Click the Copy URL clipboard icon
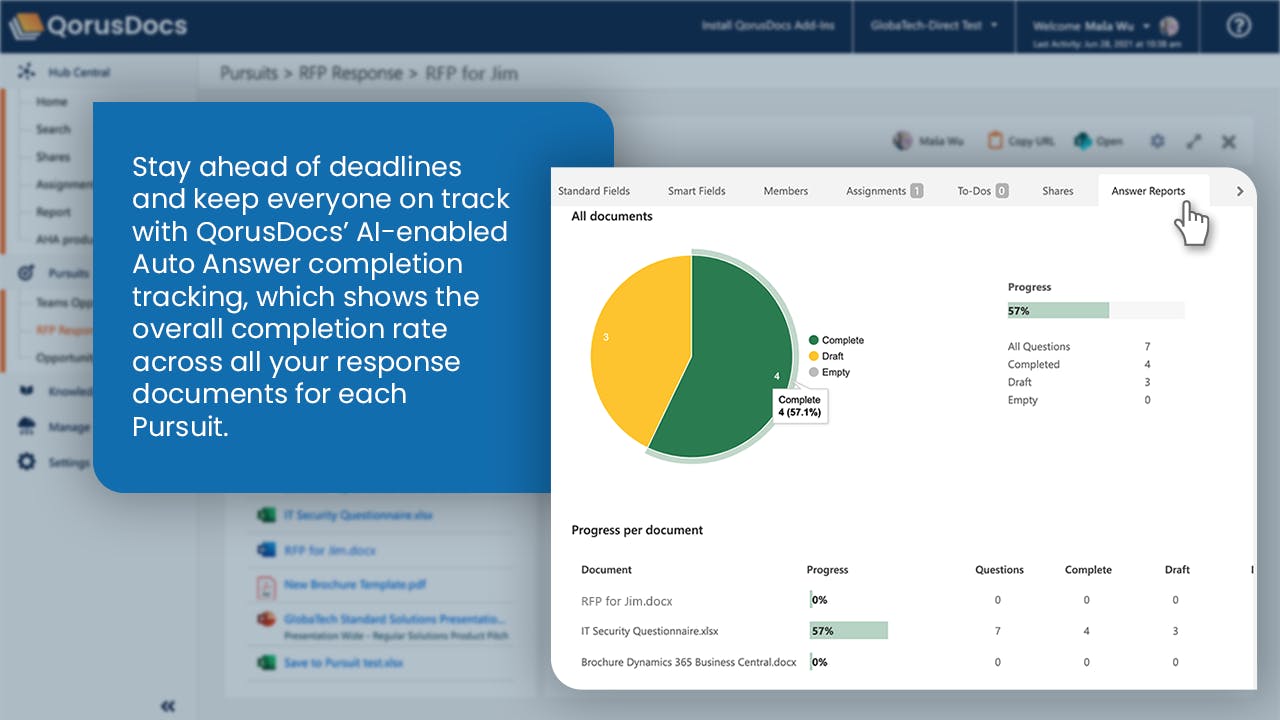This screenshot has height=720, width=1280. 993,141
